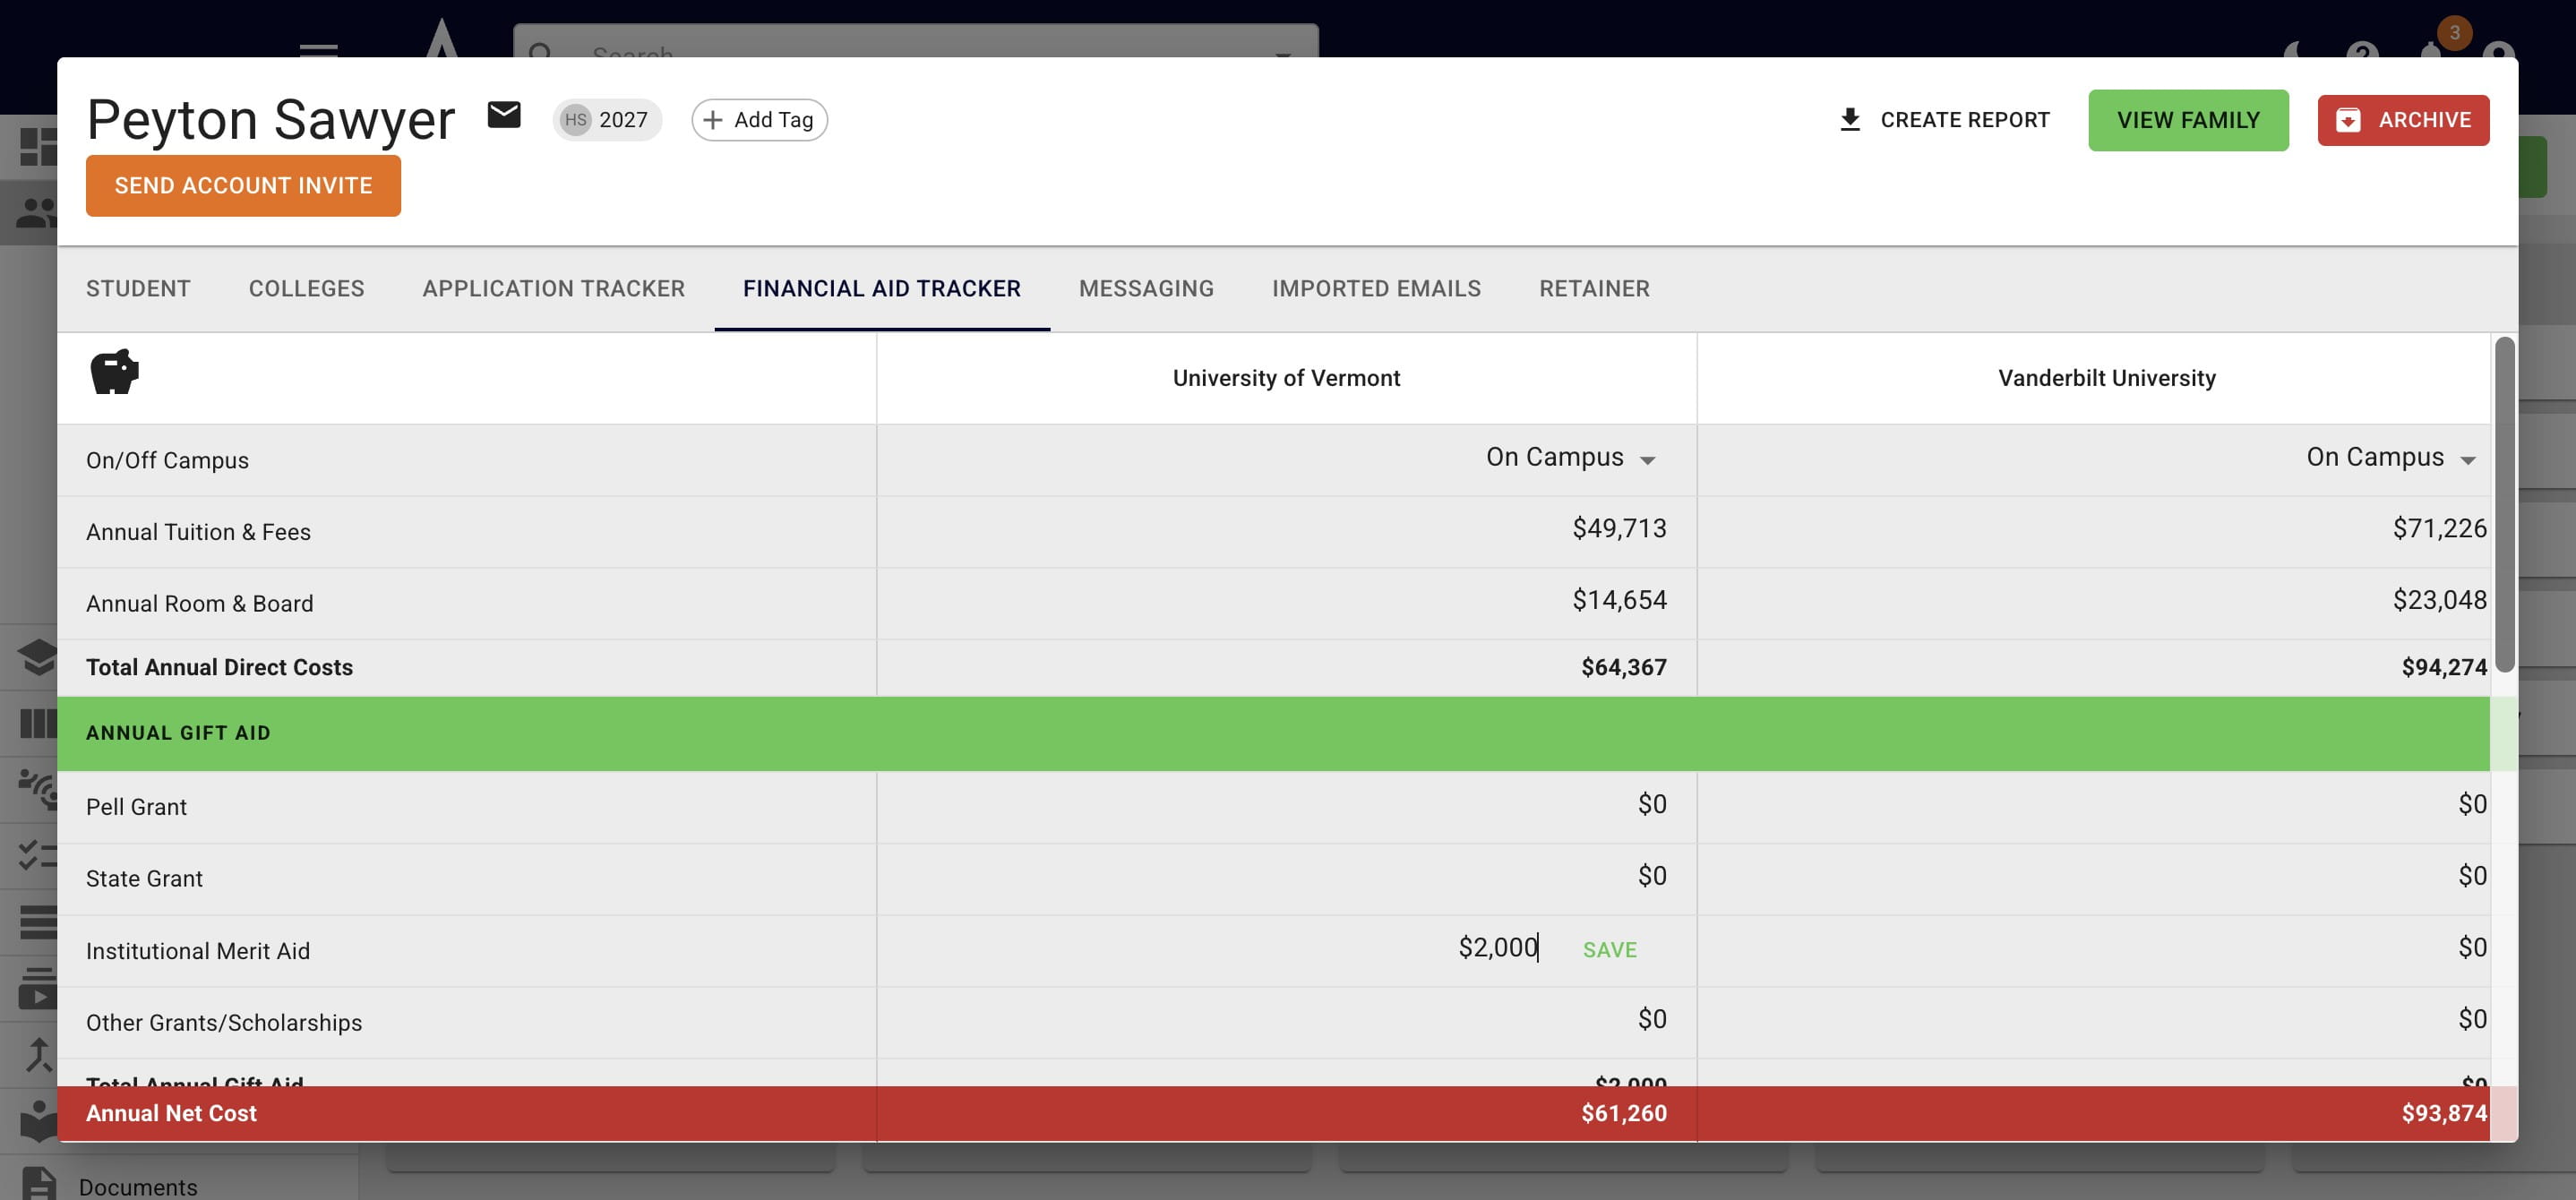Click Vermont room and board $14,654
Image resolution: width=2576 pixels, height=1200 pixels.
click(x=1619, y=600)
